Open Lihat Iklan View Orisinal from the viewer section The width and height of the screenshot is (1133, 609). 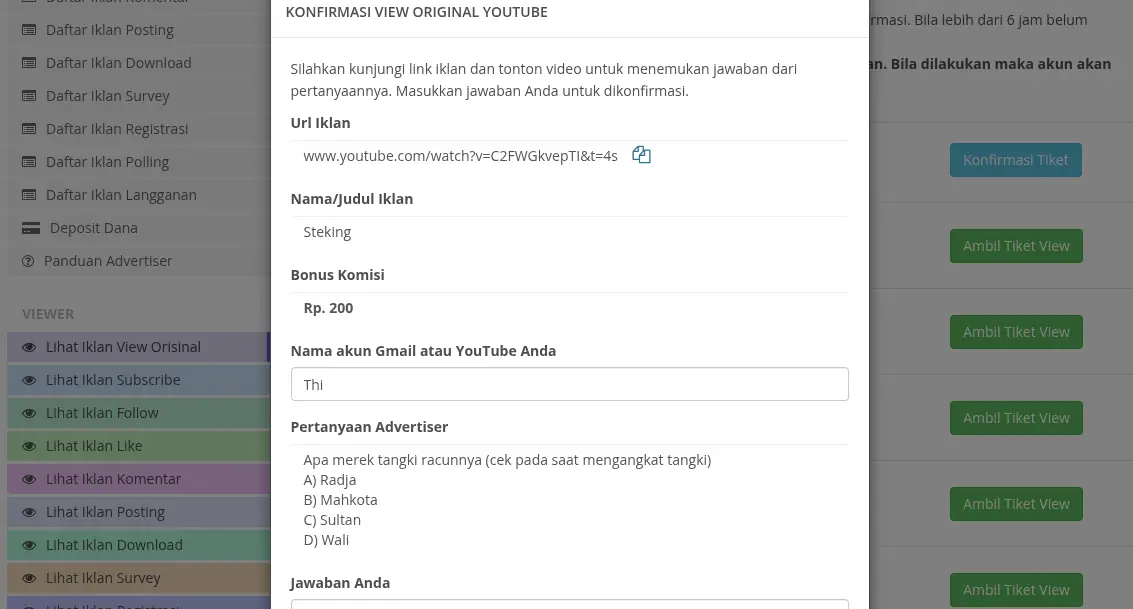(123, 346)
